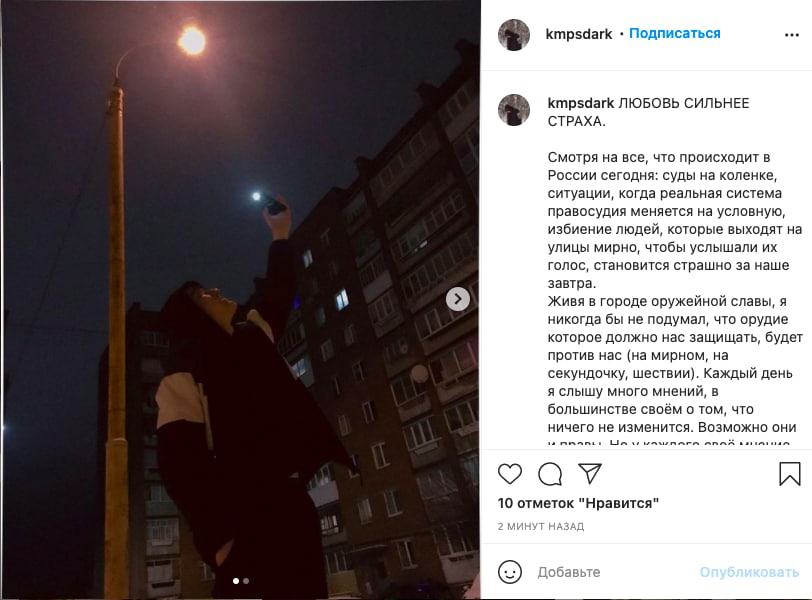
Task: Like the post with heart icon
Action: point(510,474)
